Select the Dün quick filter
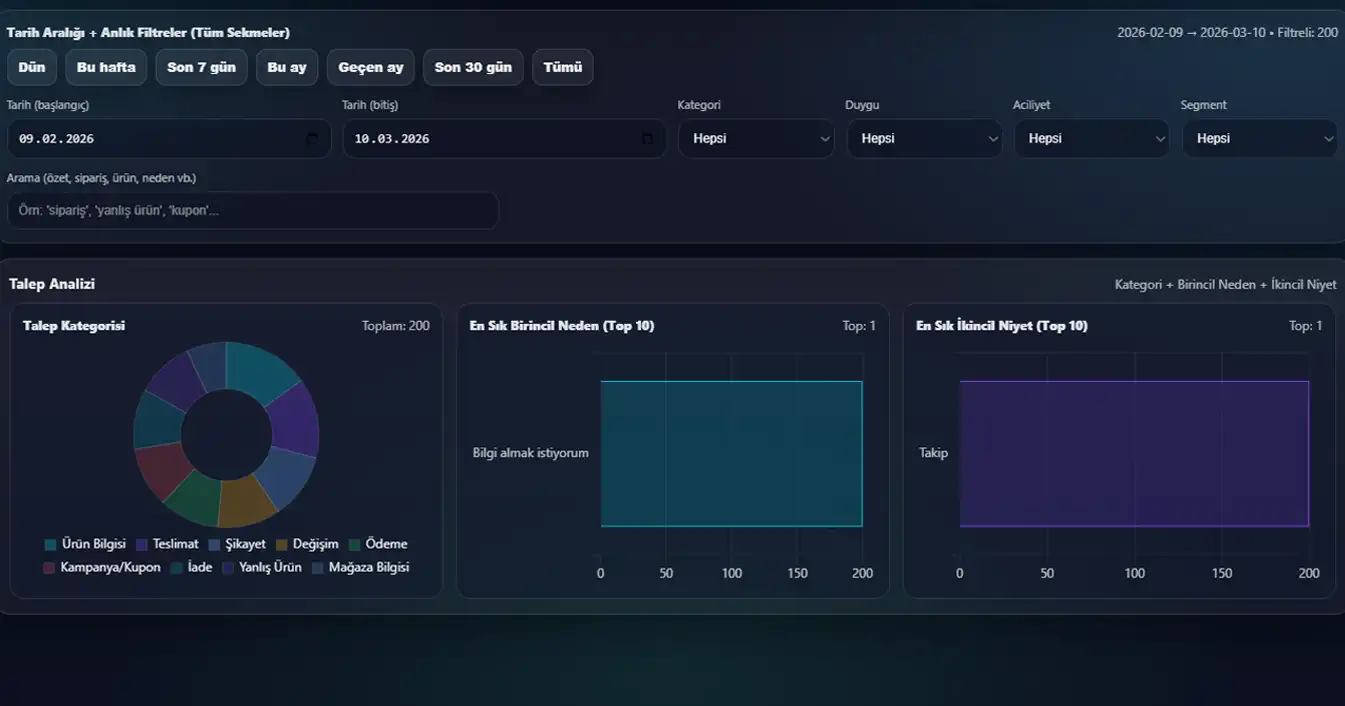1345x706 pixels. tap(32, 67)
